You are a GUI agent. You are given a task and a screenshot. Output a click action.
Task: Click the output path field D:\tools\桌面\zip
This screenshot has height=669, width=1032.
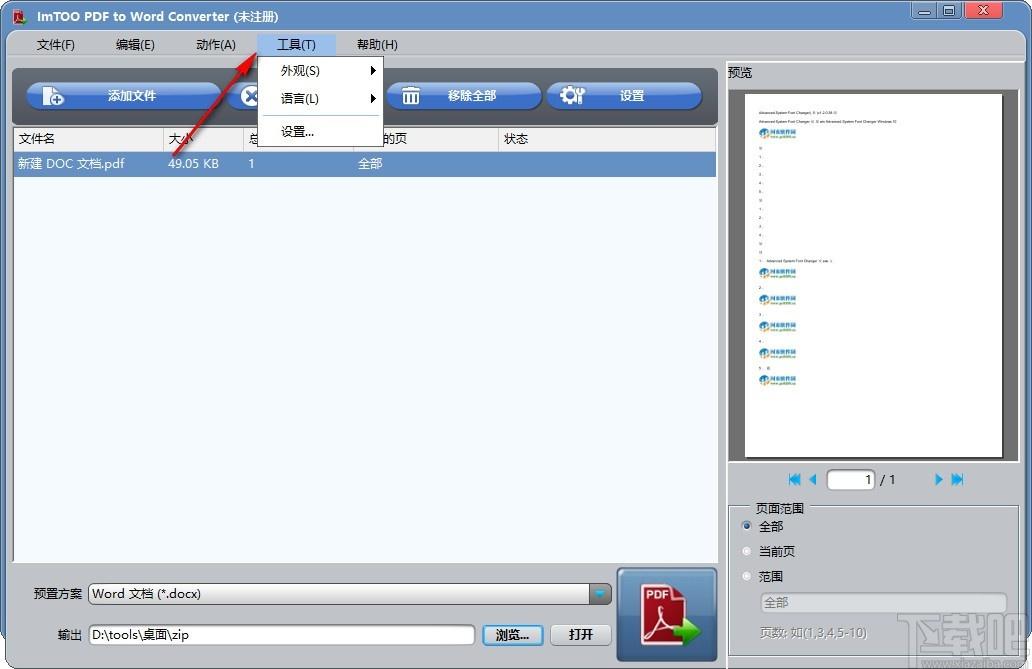pos(282,635)
